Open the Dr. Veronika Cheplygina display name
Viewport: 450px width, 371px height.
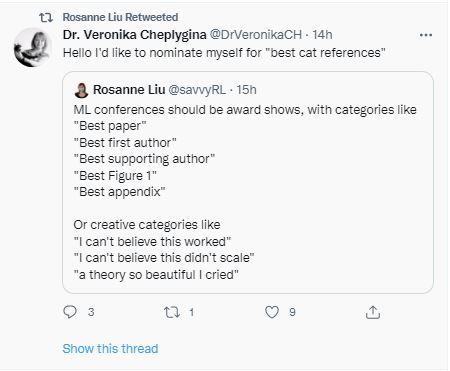(135, 35)
